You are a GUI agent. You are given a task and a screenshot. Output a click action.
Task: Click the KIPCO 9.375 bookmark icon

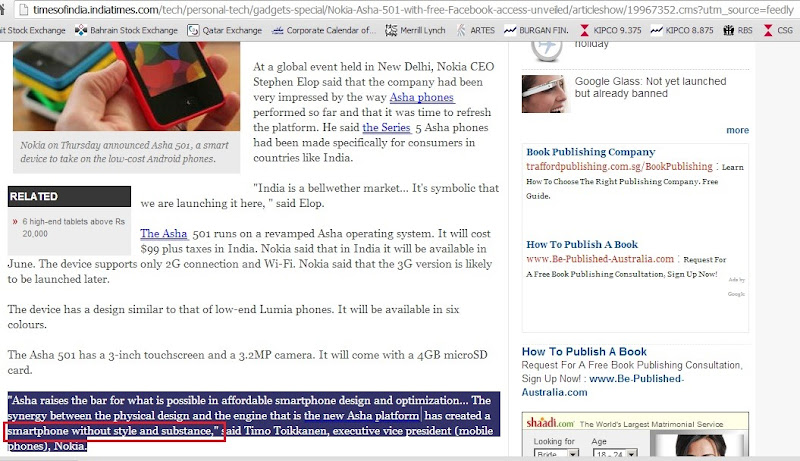[x=585, y=31]
